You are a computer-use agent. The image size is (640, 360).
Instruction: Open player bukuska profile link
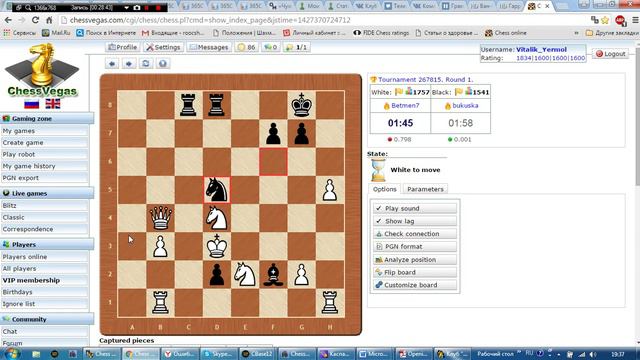(465, 105)
